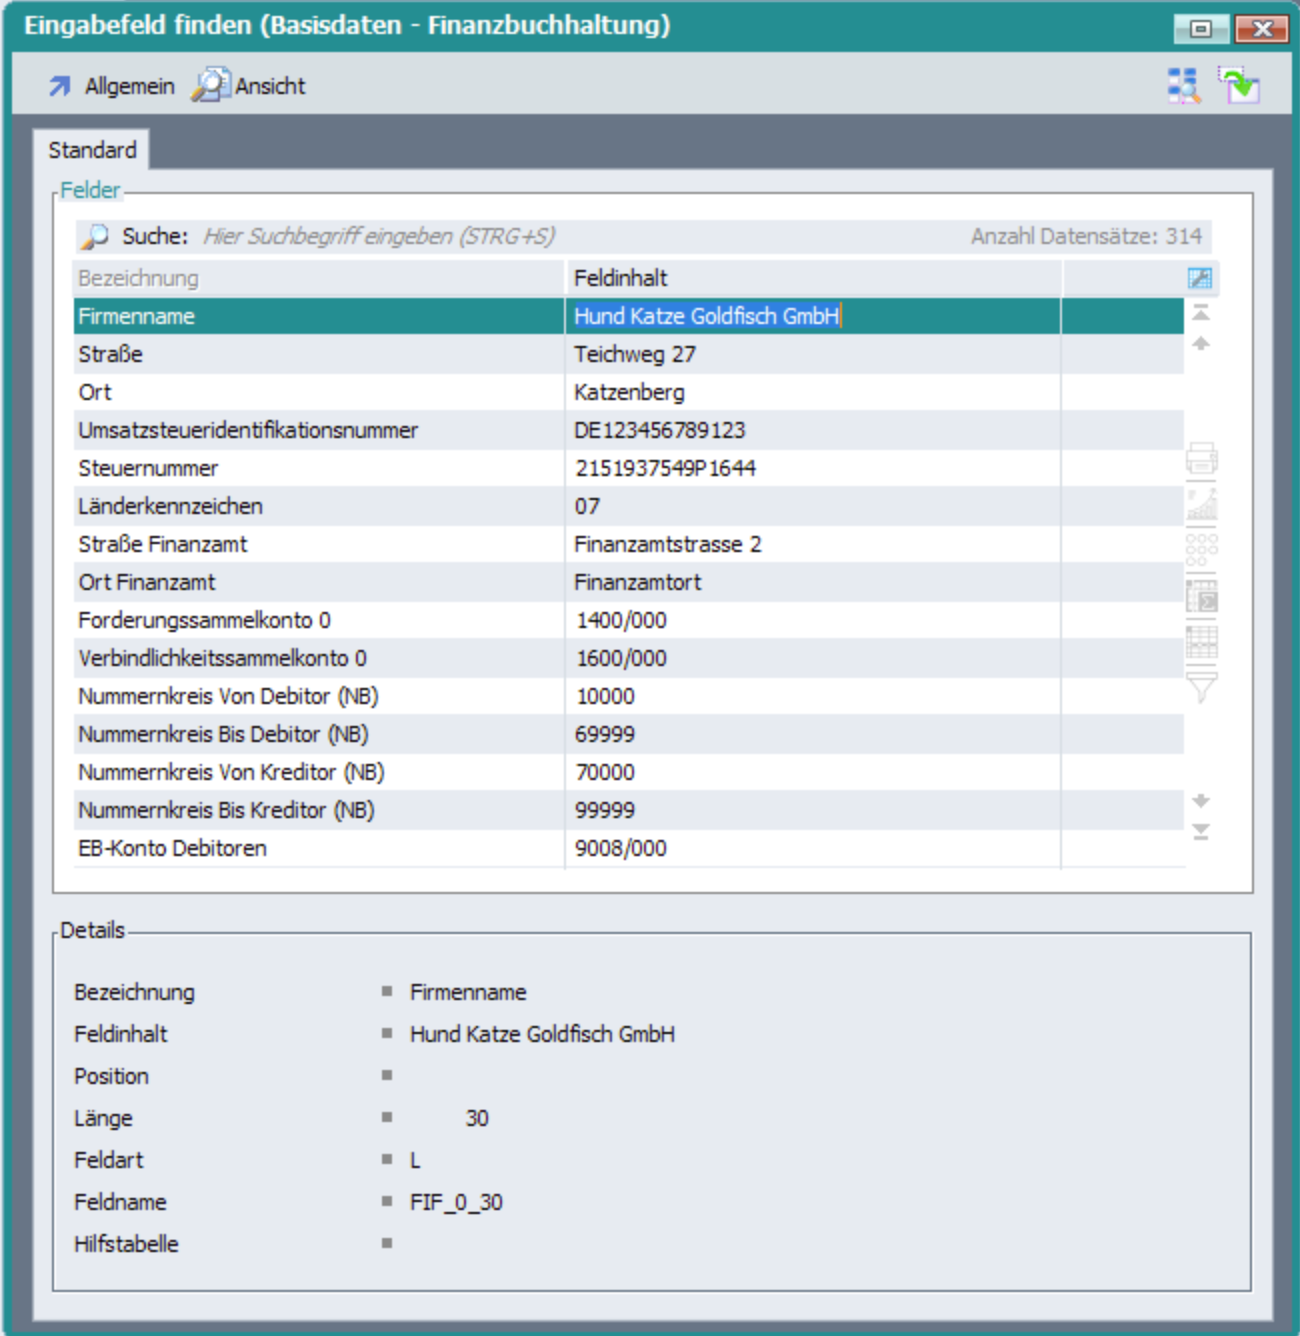Open the chart diagram icon
Screen dimensions: 1300x1336
pyautogui.click(x=1201, y=504)
